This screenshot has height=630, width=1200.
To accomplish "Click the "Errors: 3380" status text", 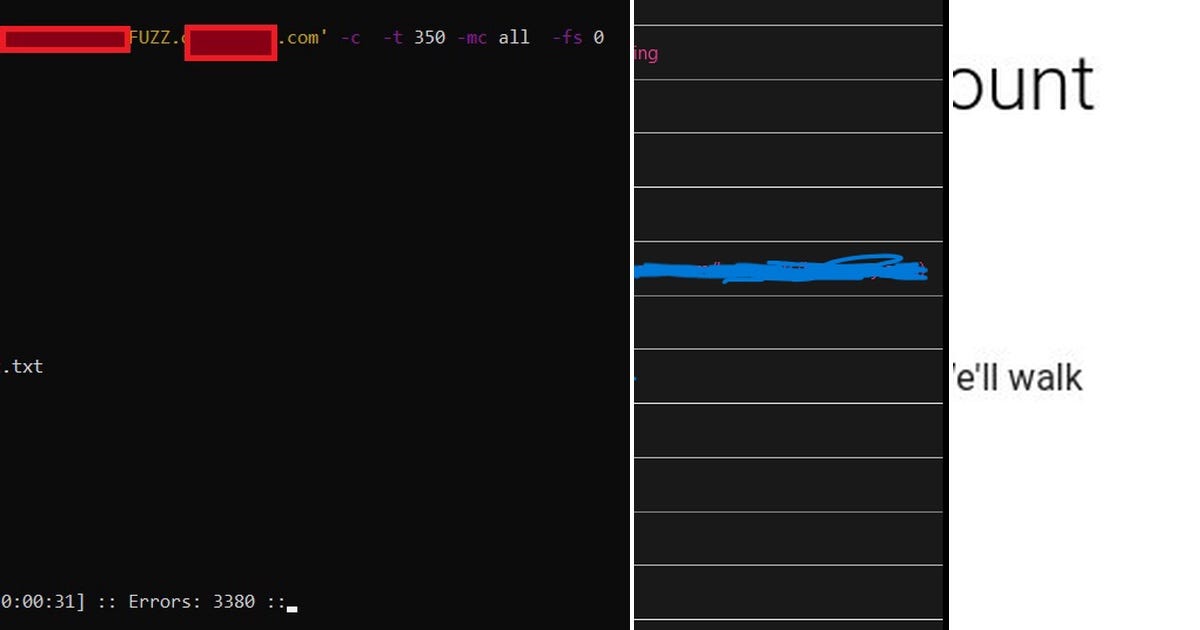I will pos(192,602).
